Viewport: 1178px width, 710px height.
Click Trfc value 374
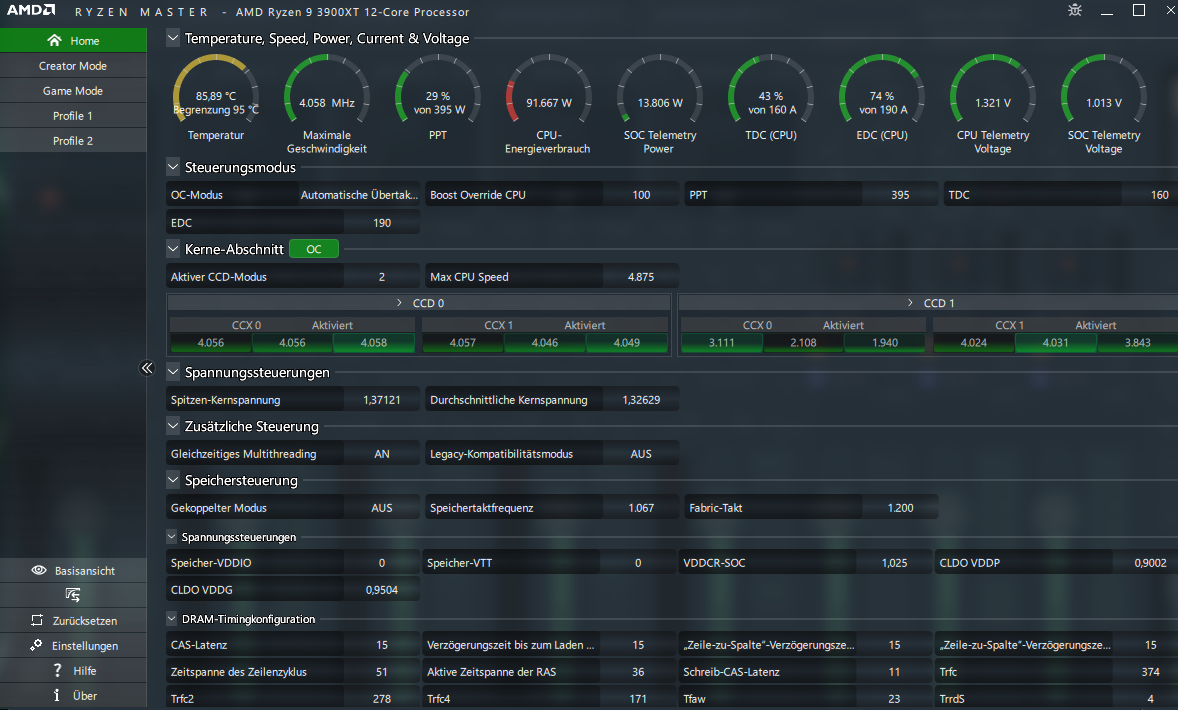pos(1150,672)
